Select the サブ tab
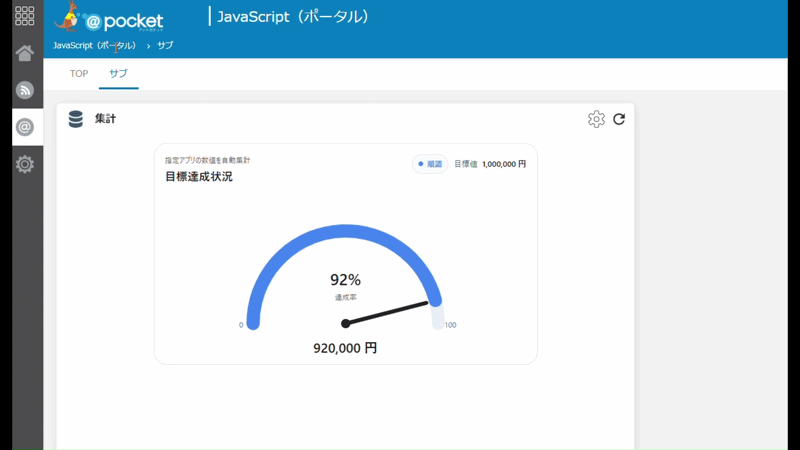This screenshot has width=800, height=450. pyautogui.click(x=118, y=73)
